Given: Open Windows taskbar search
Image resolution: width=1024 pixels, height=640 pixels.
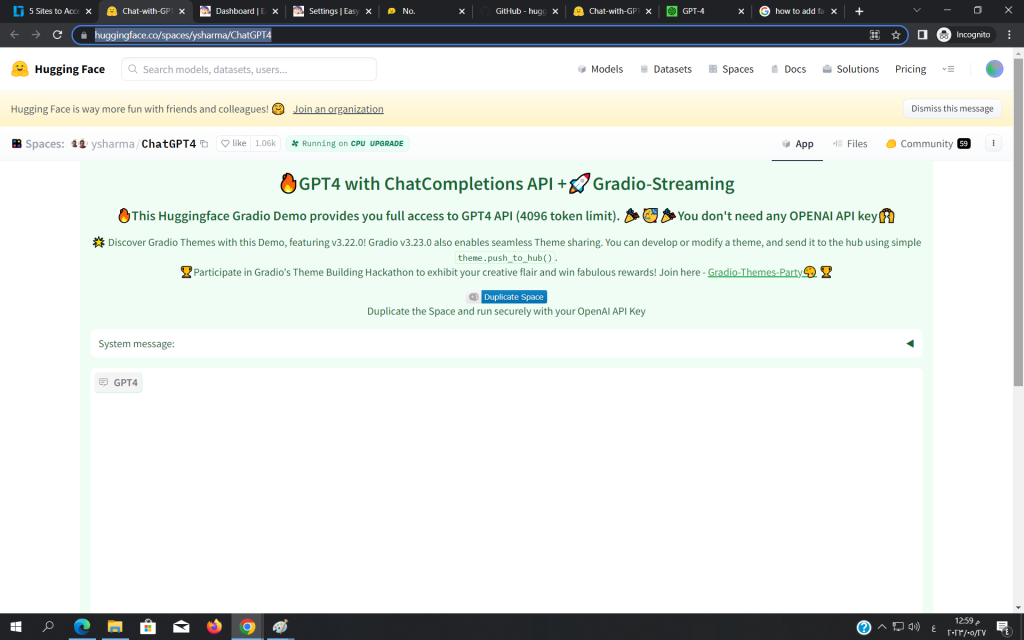Looking at the screenshot, I should click(48, 627).
